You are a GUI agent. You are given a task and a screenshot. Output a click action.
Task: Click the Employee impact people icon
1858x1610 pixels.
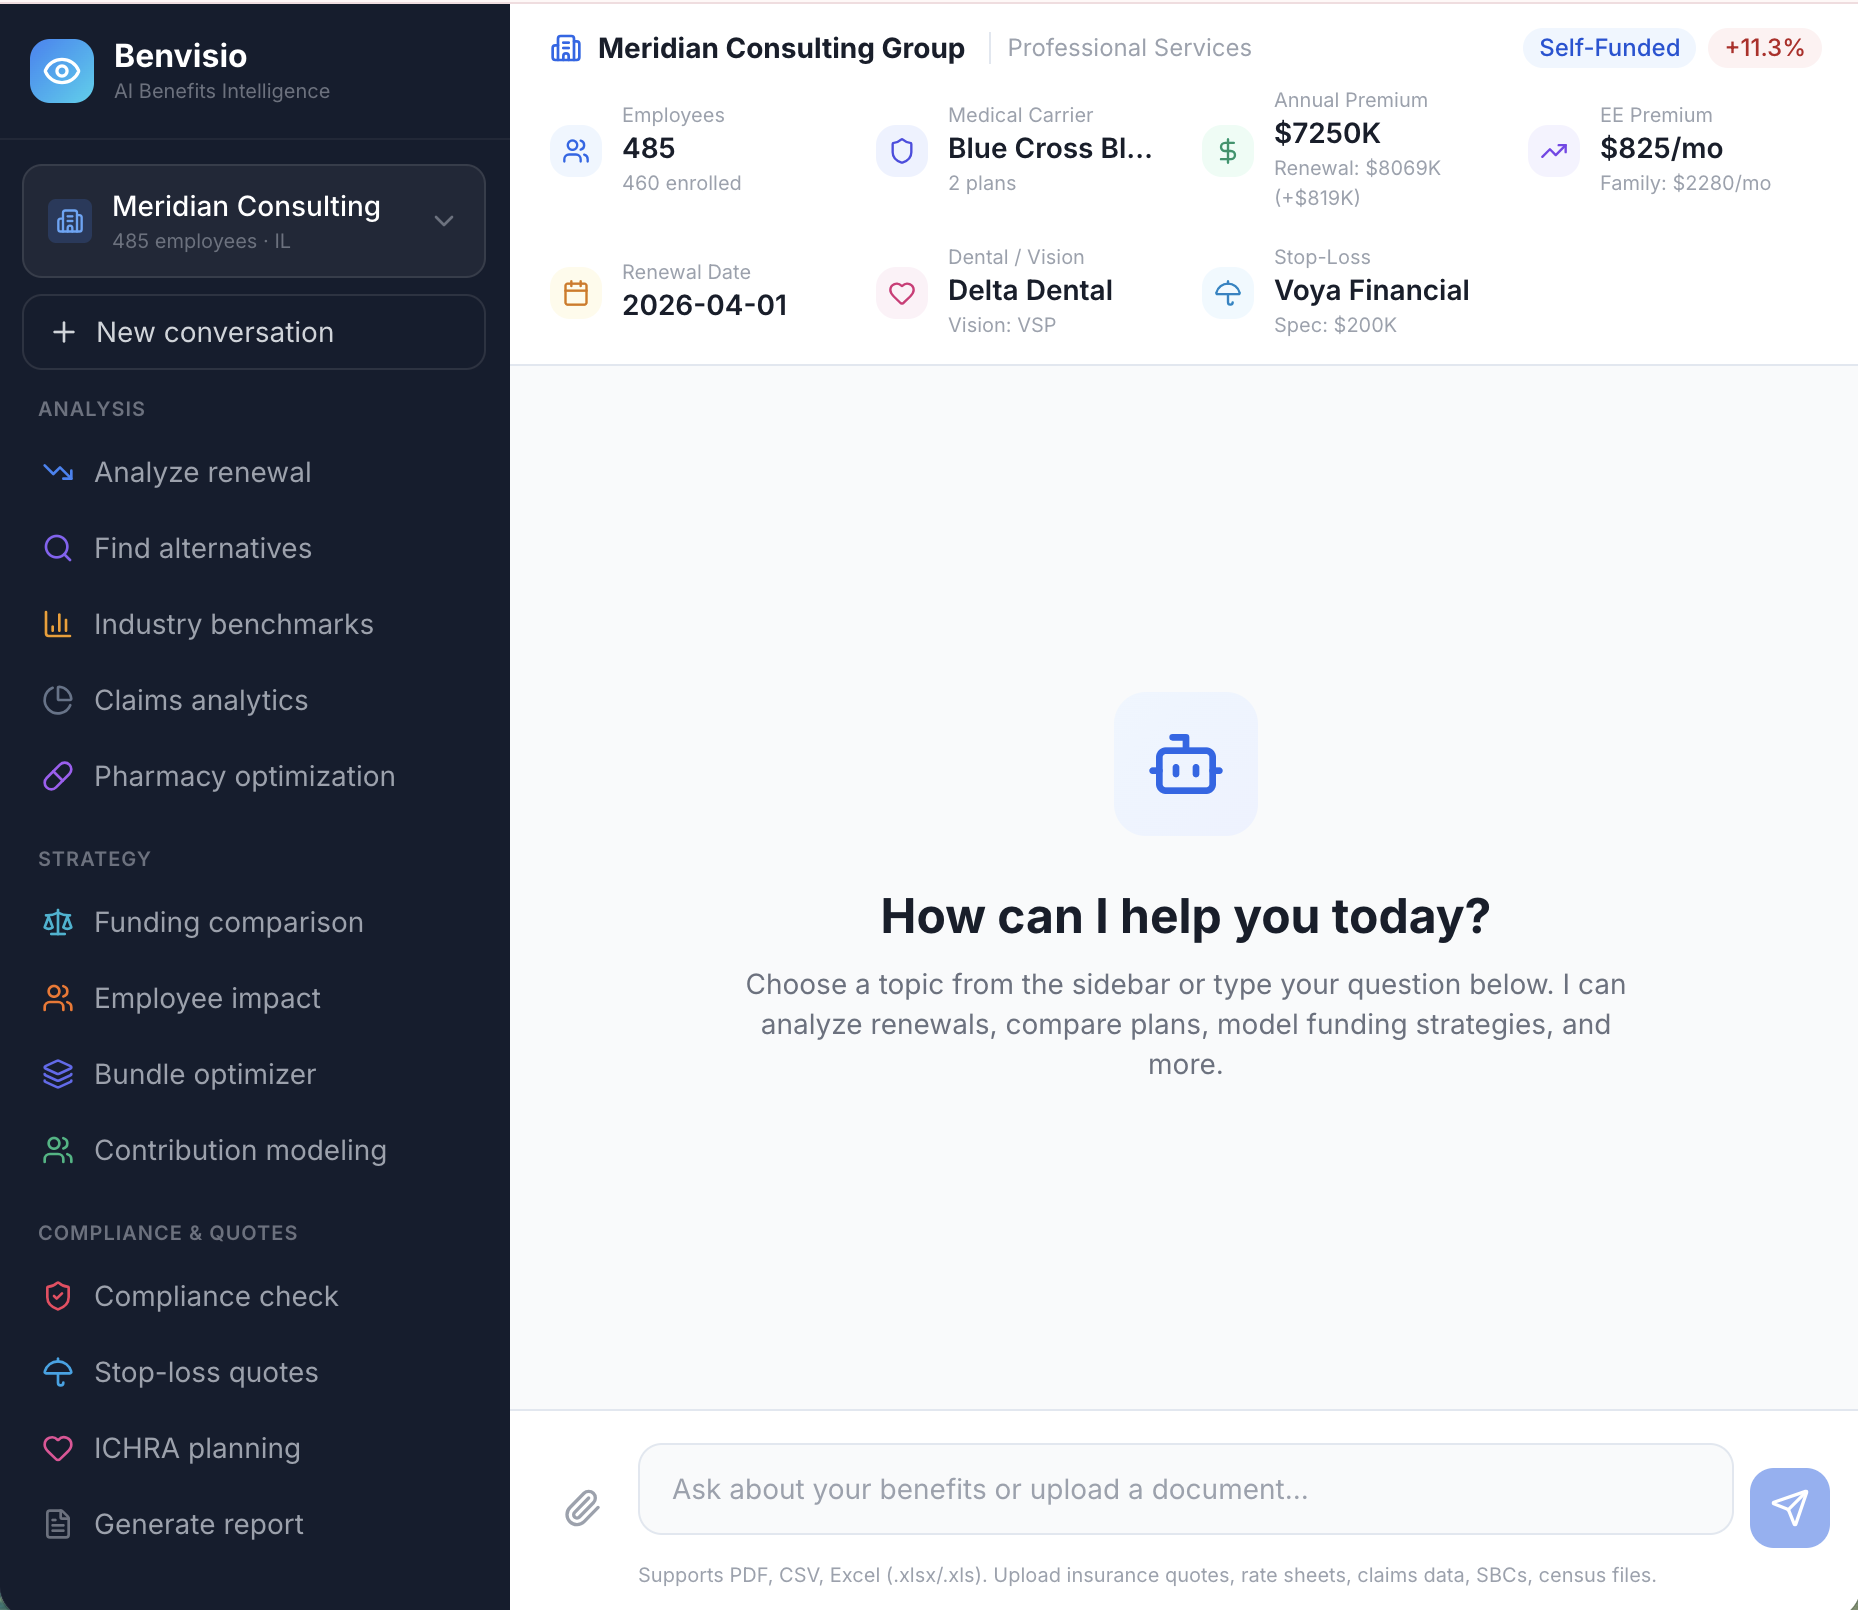tap(58, 998)
